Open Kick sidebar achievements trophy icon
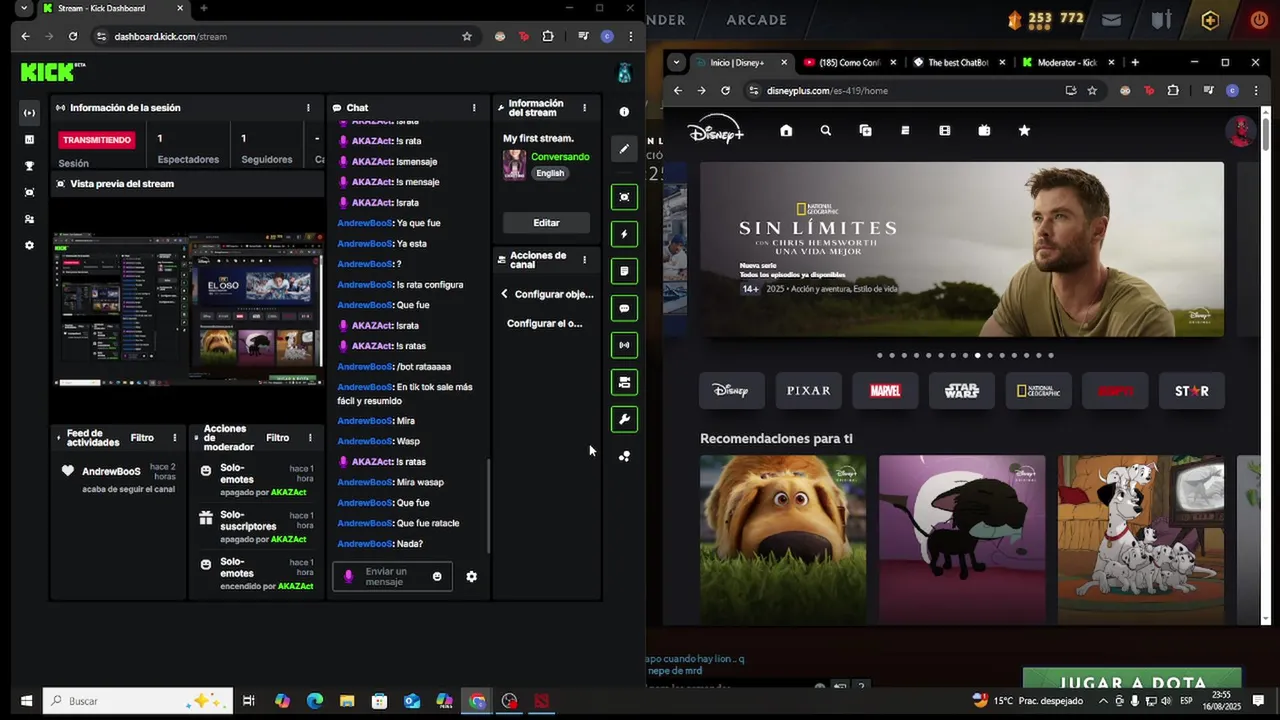The image size is (1280, 720). click(29, 166)
